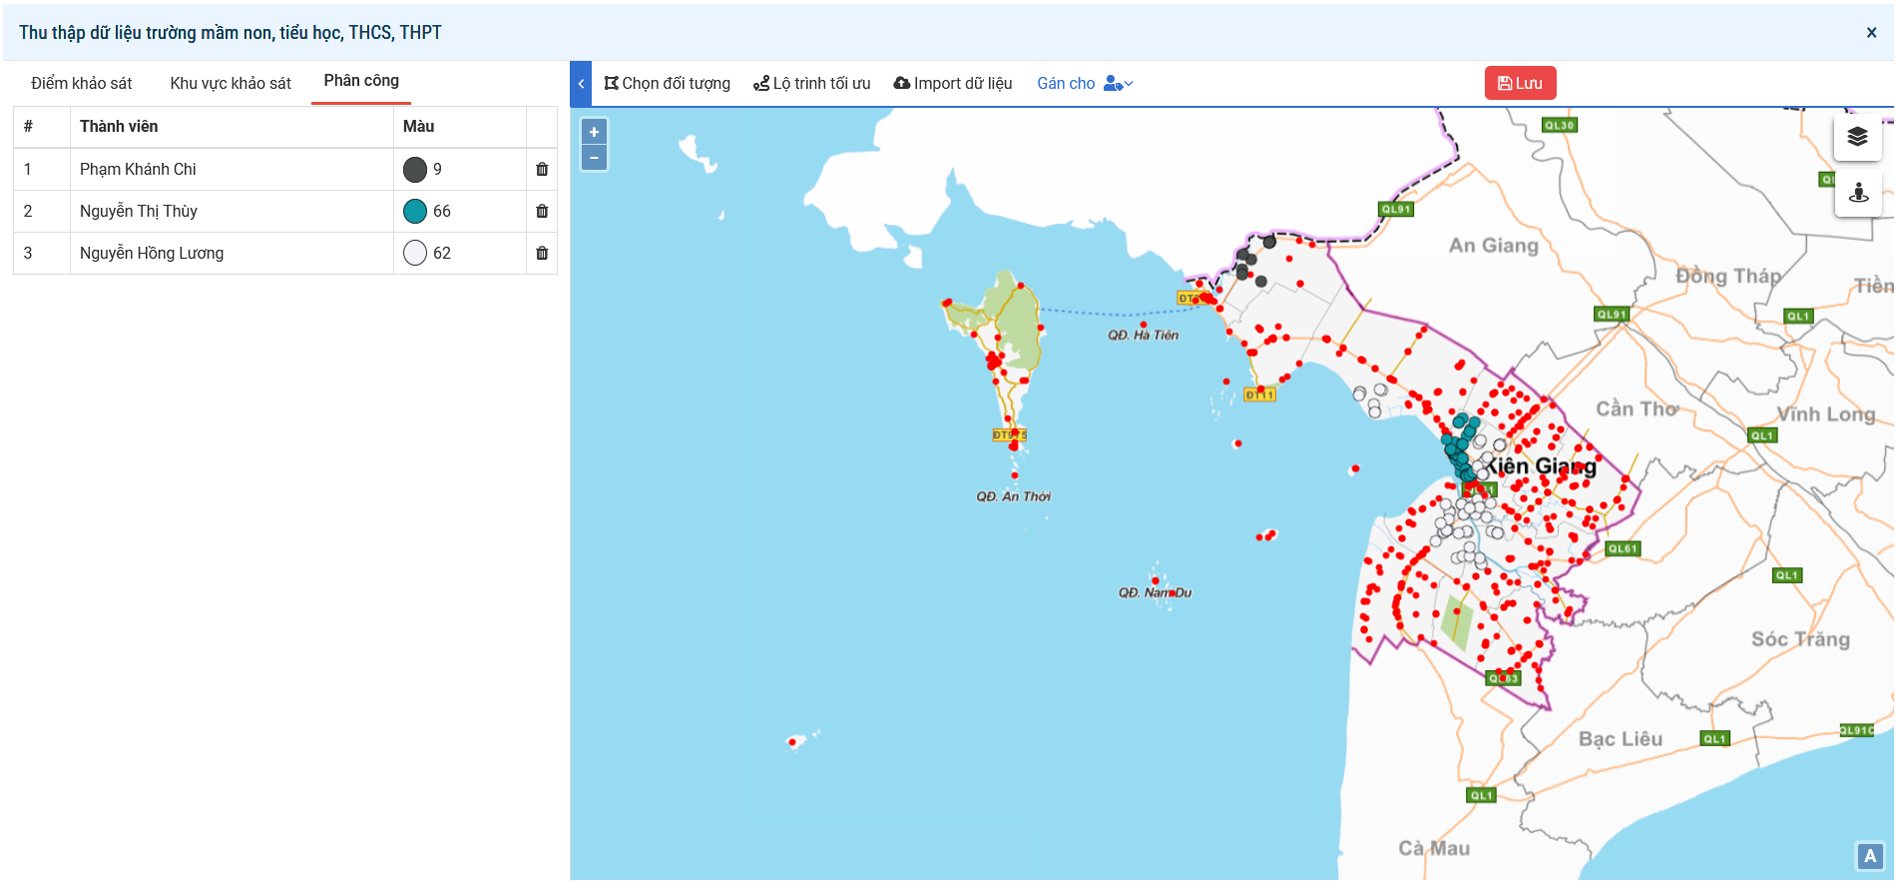
Task: Click Lộ trình tối ưu route tool
Action: (812, 84)
